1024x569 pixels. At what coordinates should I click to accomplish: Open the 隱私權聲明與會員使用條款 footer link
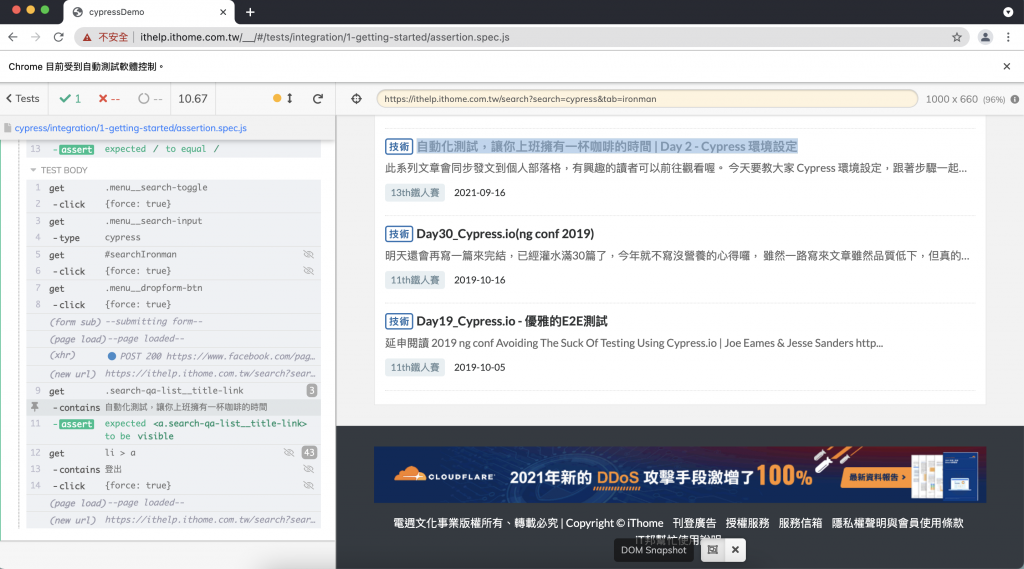click(897, 523)
